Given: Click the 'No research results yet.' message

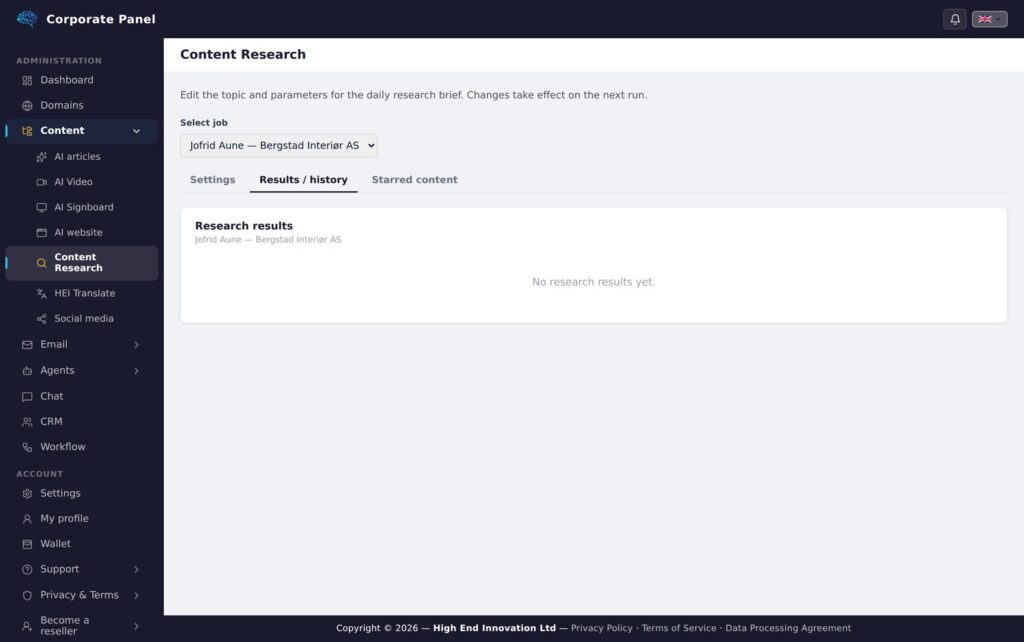Looking at the screenshot, I should (593, 282).
